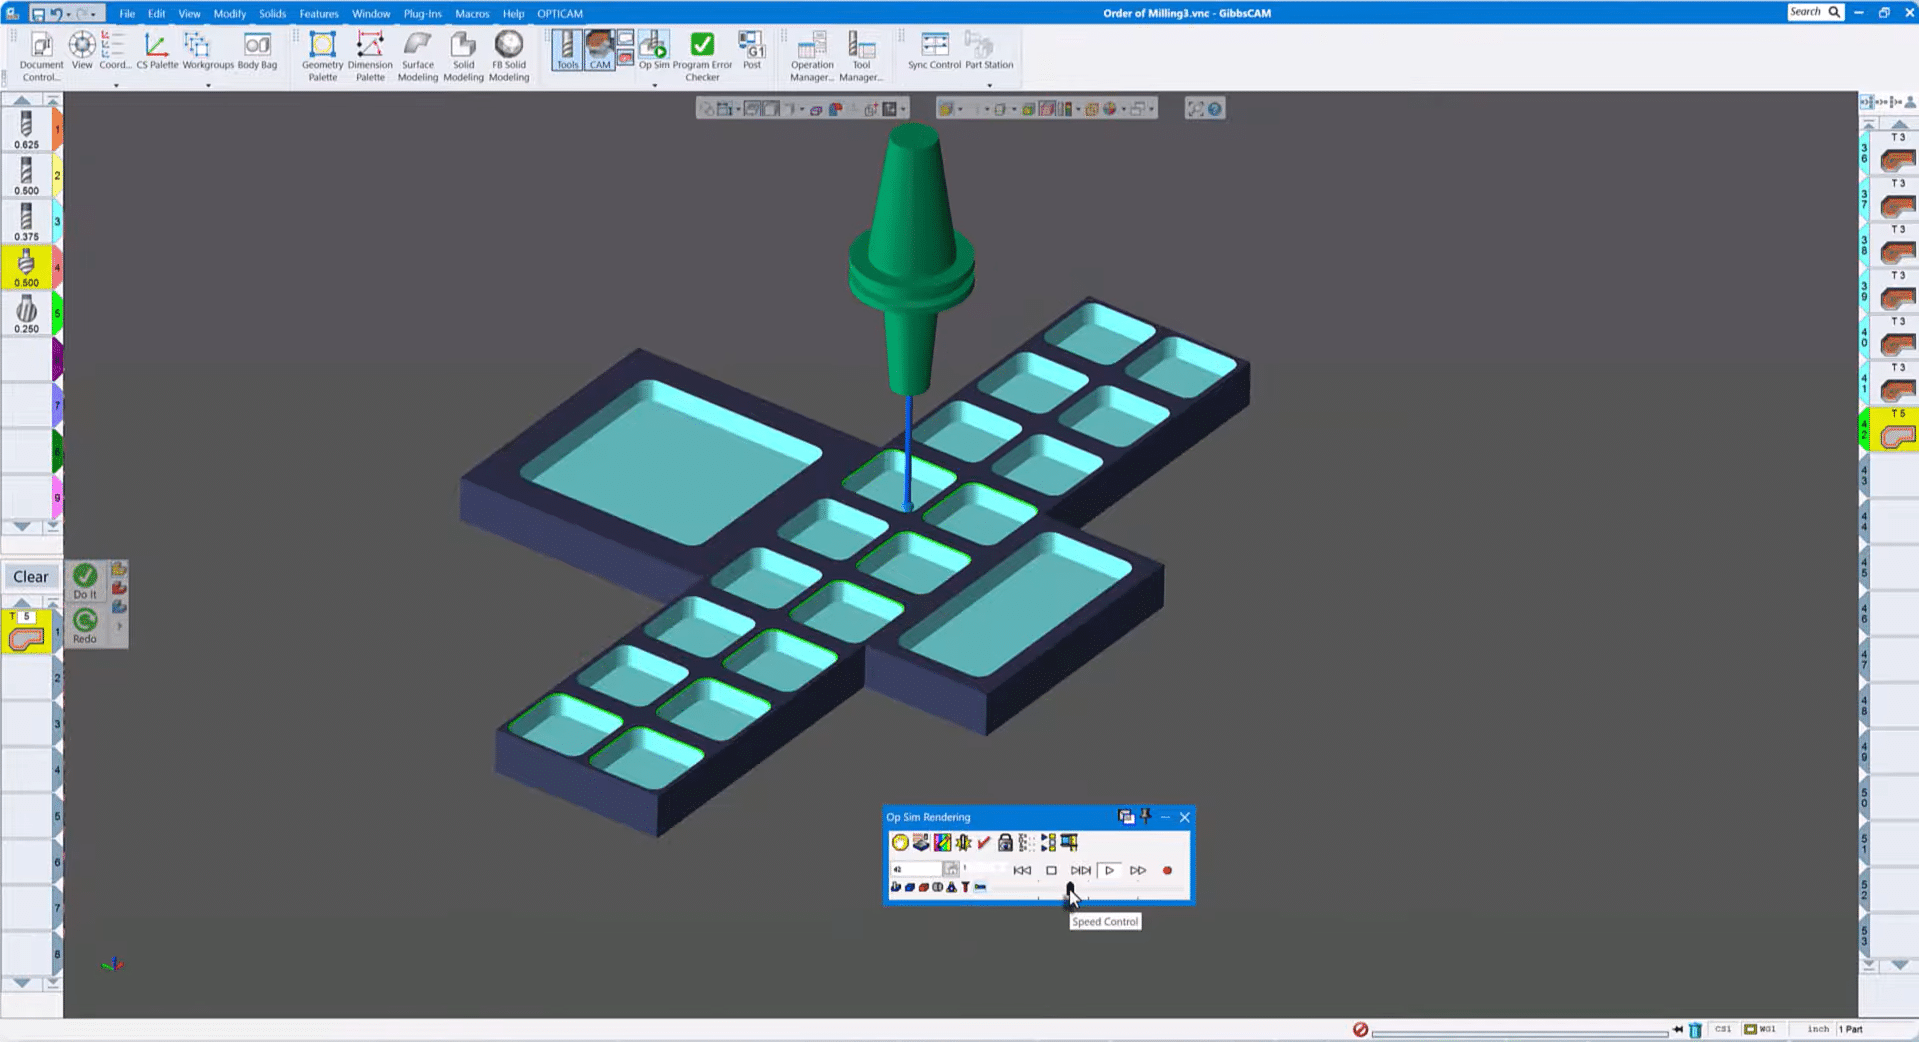Open the Plug-Ins menu
This screenshot has width=1919, height=1042.
point(422,14)
